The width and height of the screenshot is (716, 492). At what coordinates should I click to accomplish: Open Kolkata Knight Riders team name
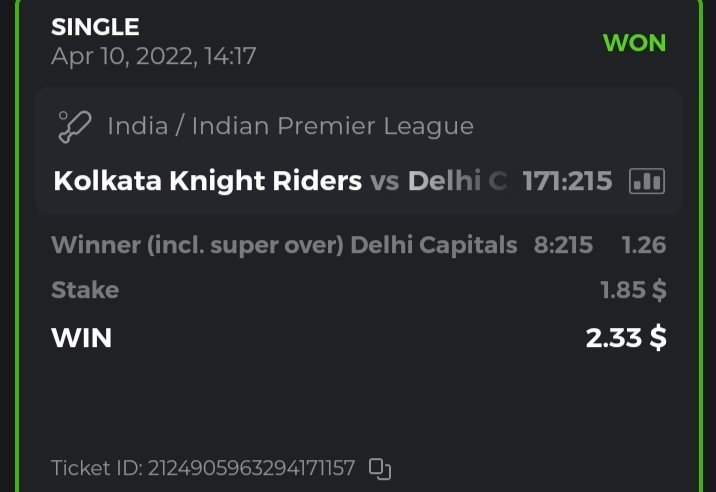[x=207, y=181]
